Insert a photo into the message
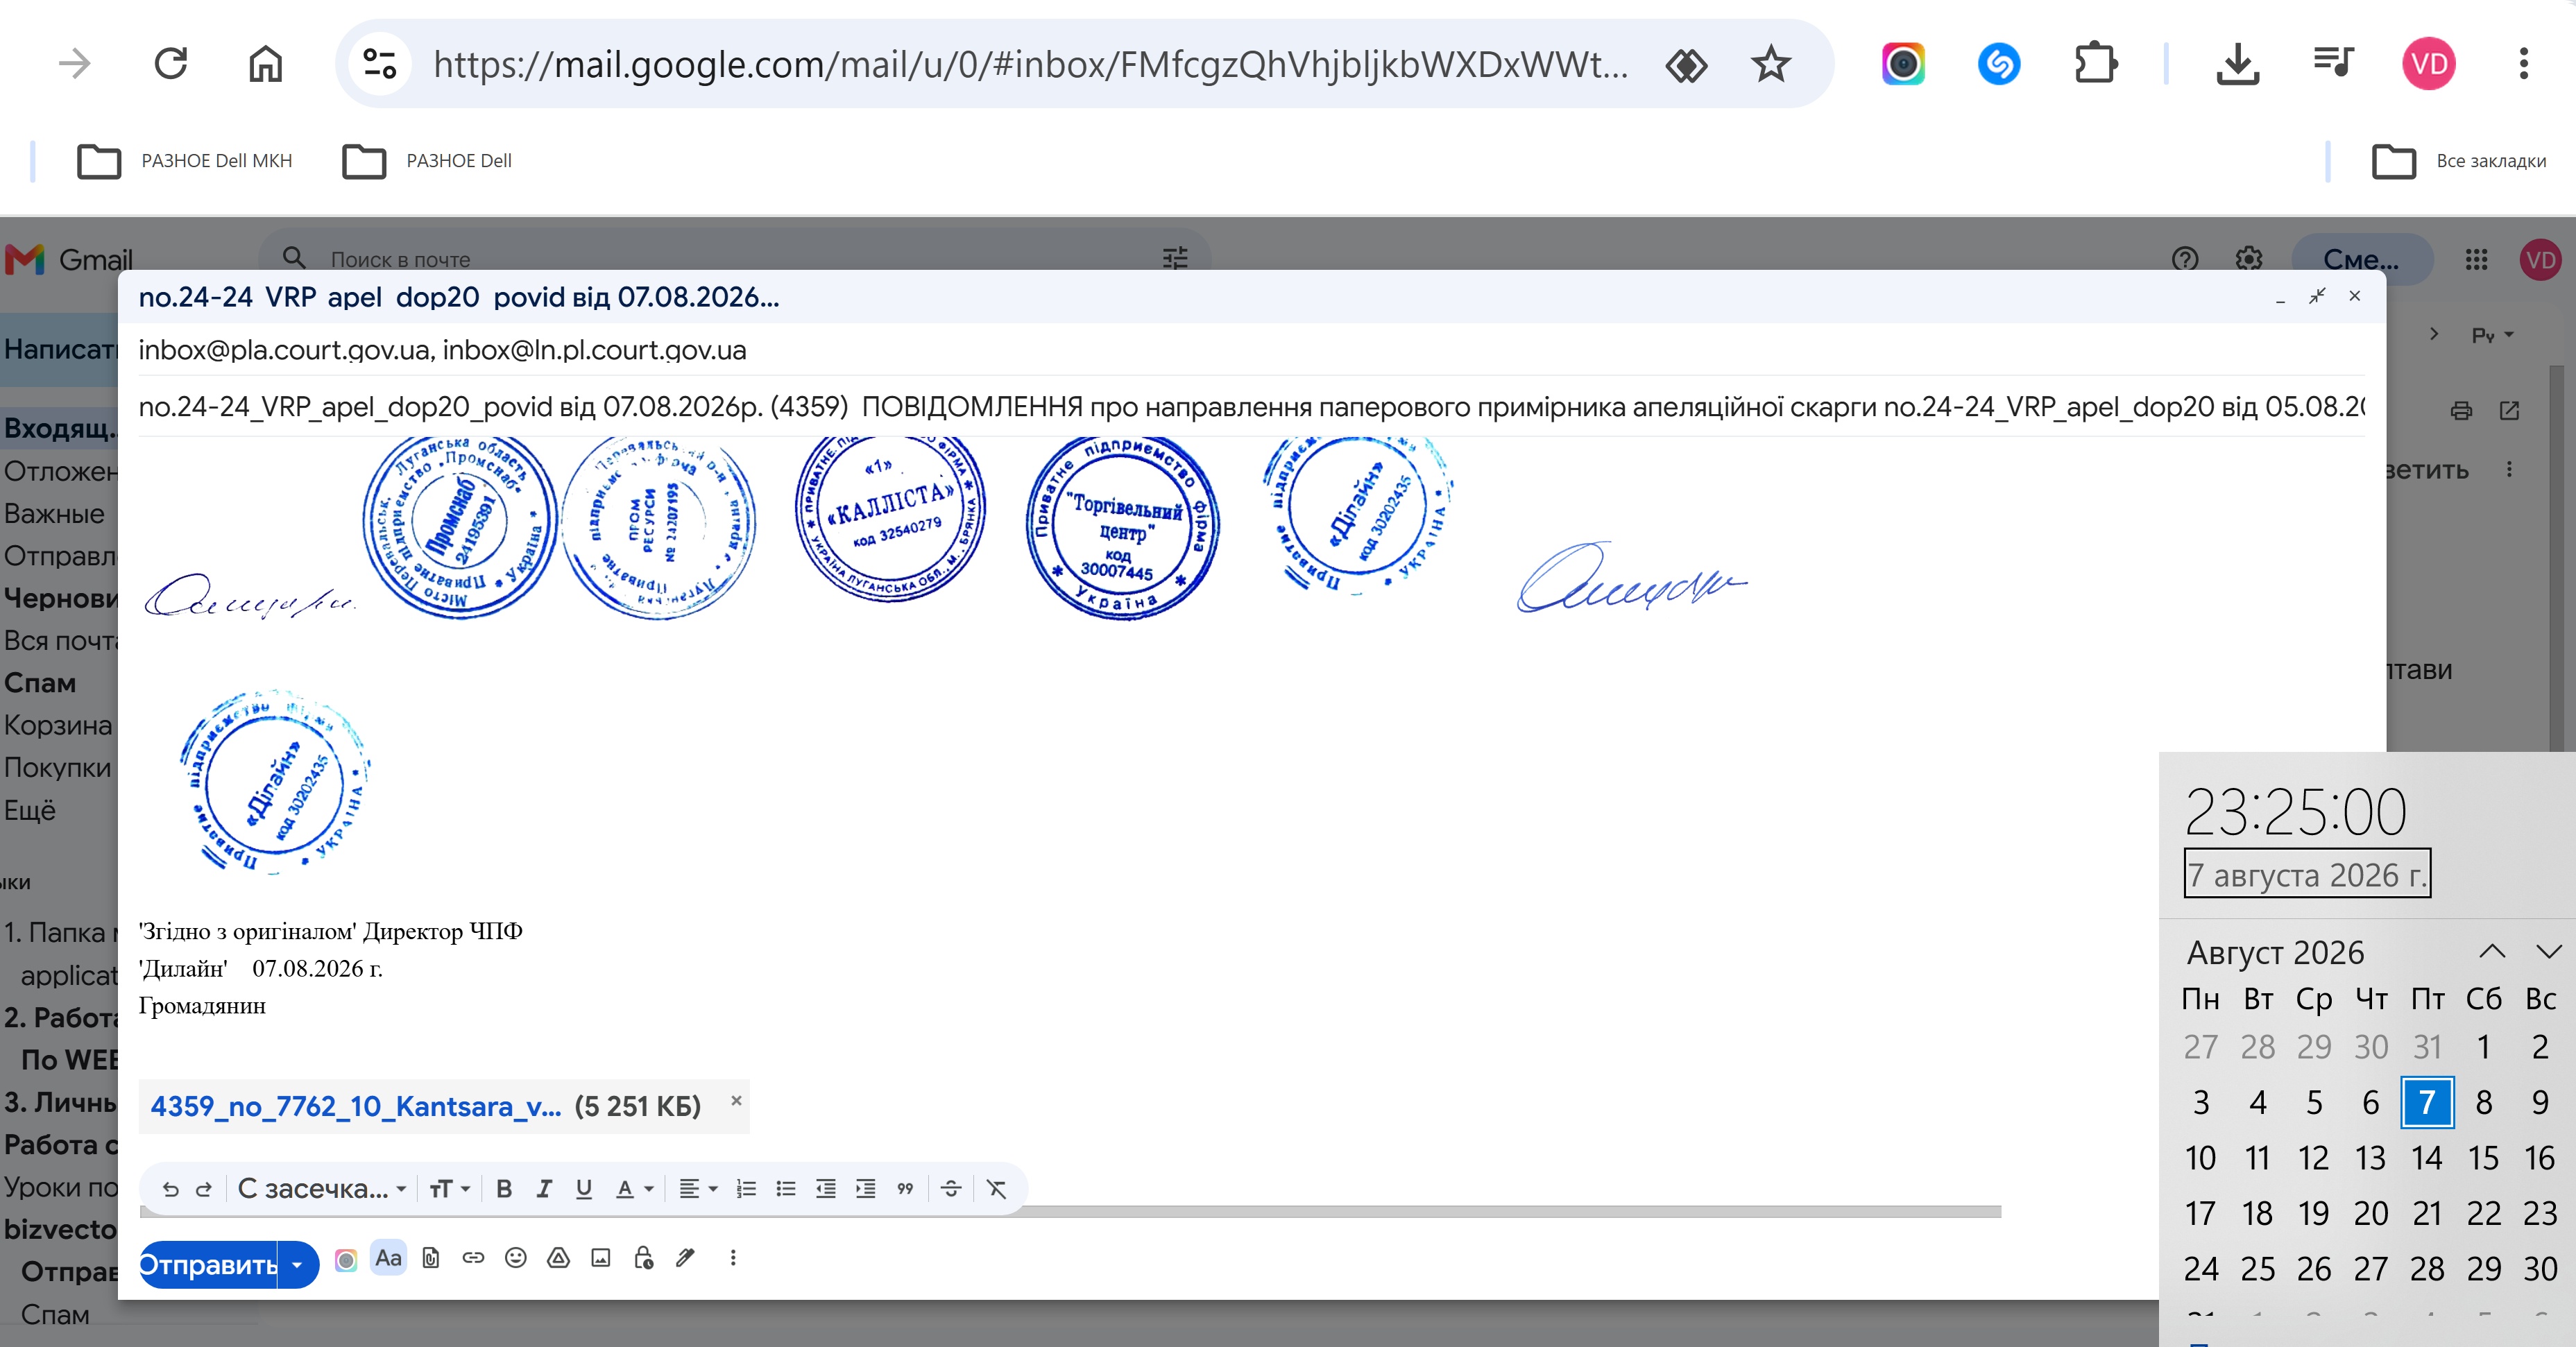Screen dimensions: 2576x1347 point(601,1258)
